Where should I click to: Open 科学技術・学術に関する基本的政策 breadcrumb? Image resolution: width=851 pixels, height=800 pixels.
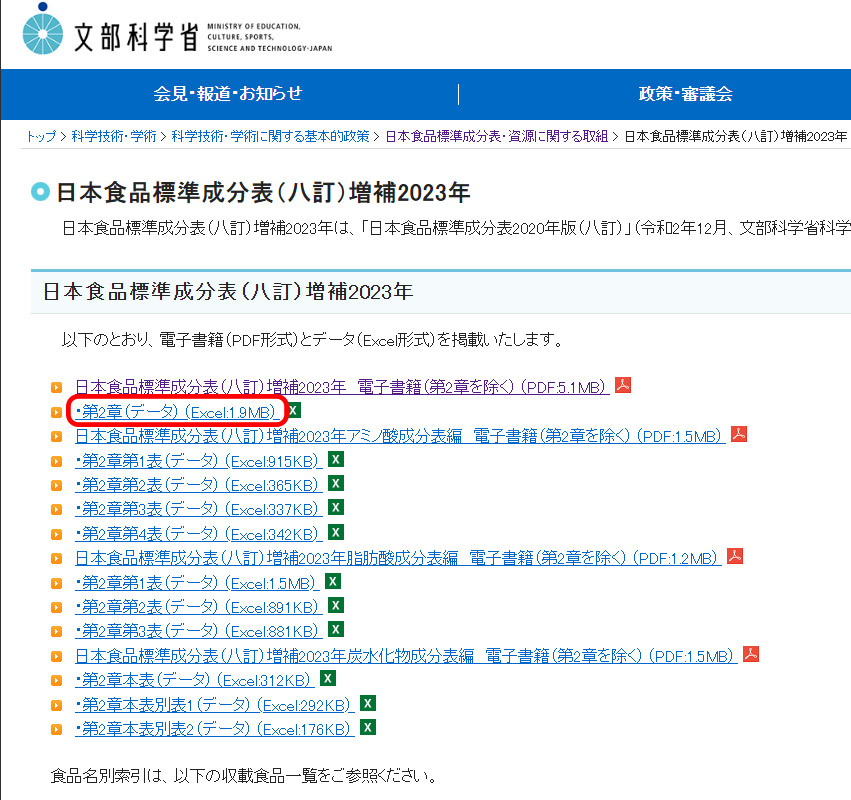[270, 136]
